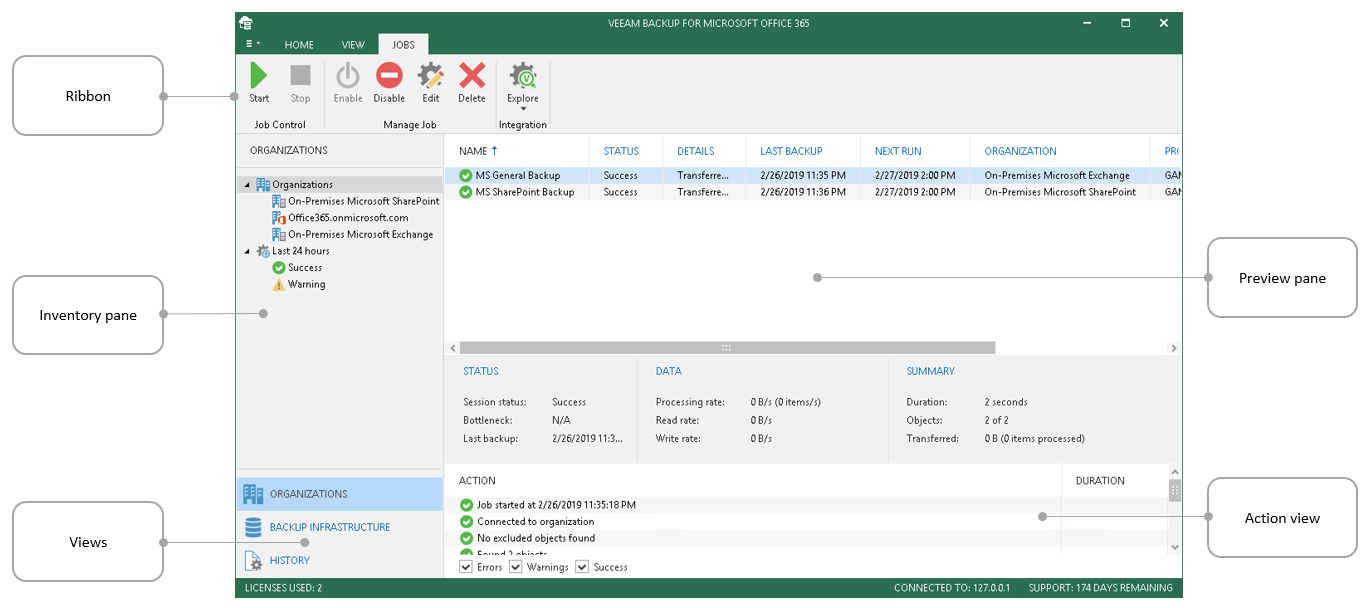Open the History view
1366x608 pixels.
(289, 561)
